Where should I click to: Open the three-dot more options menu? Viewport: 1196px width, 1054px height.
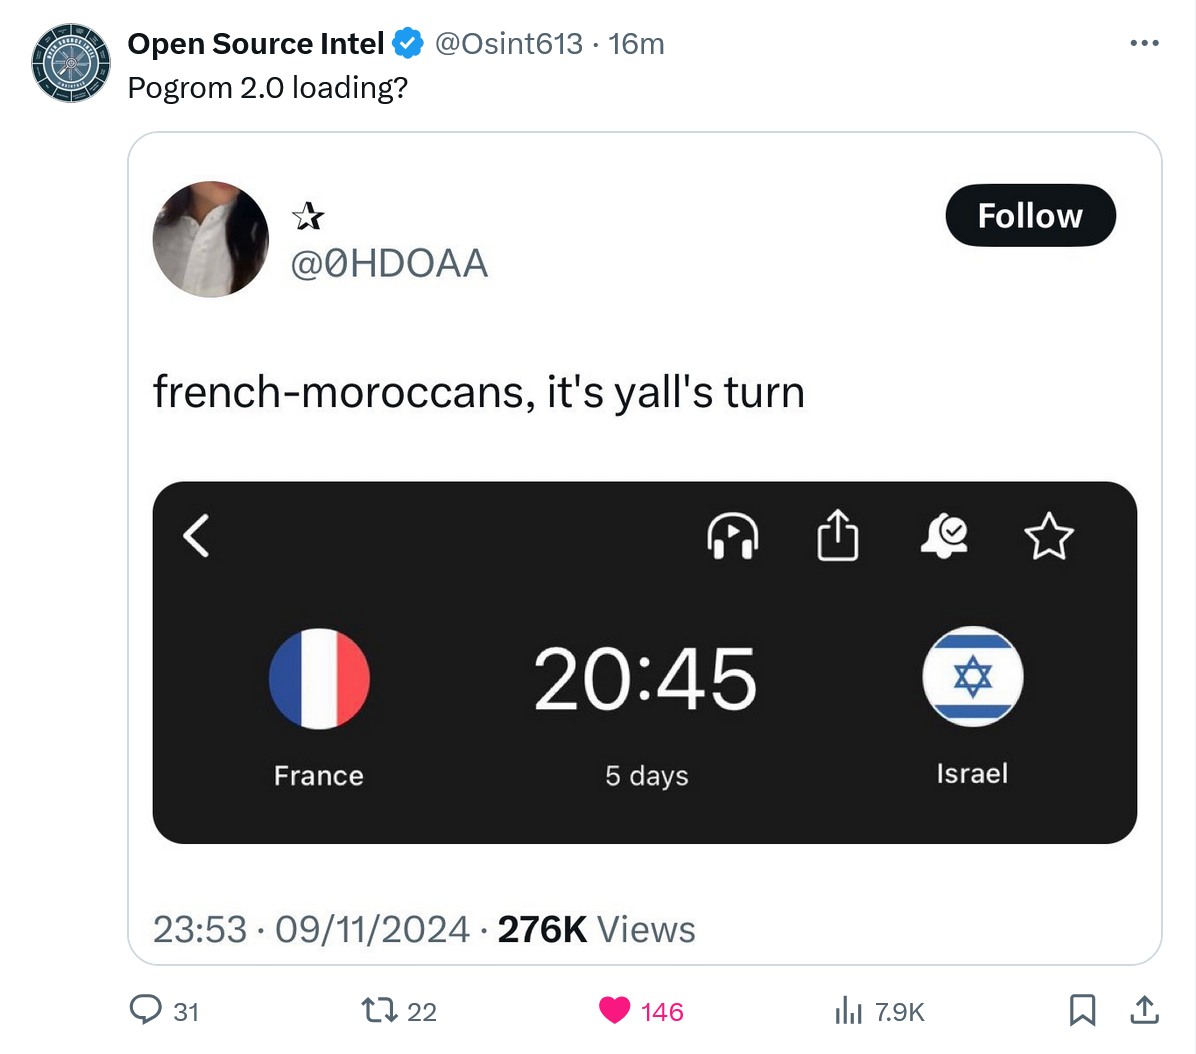tap(1144, 44)
